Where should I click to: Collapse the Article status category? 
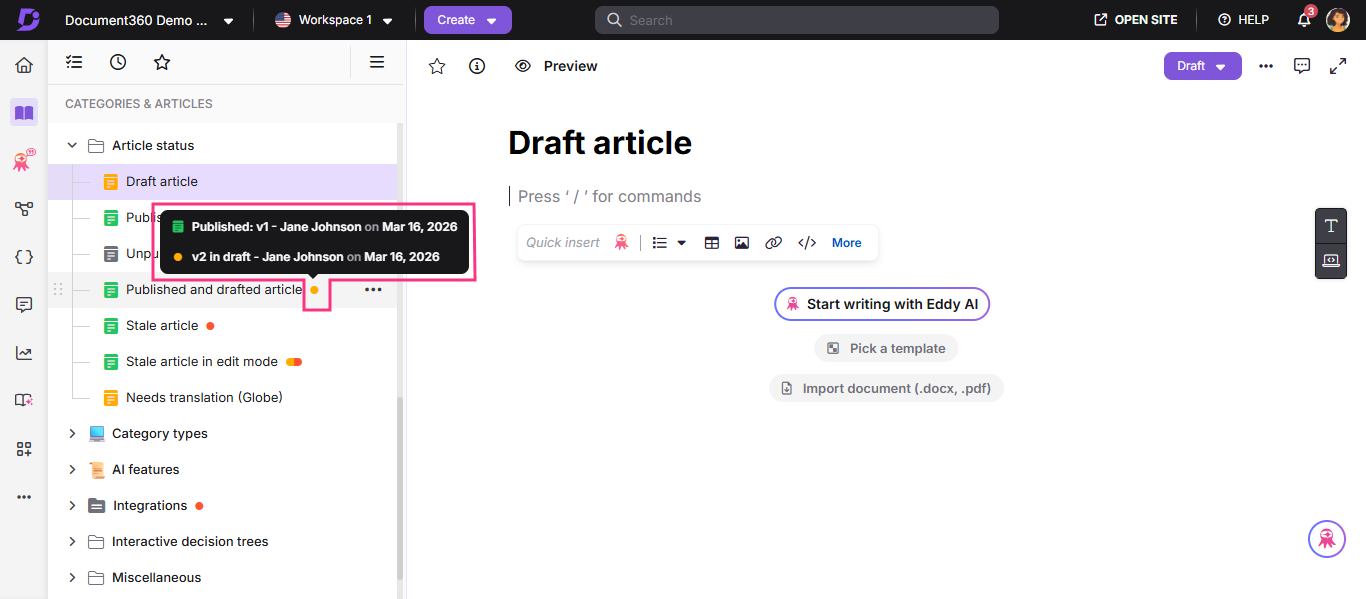coord(71,144)
